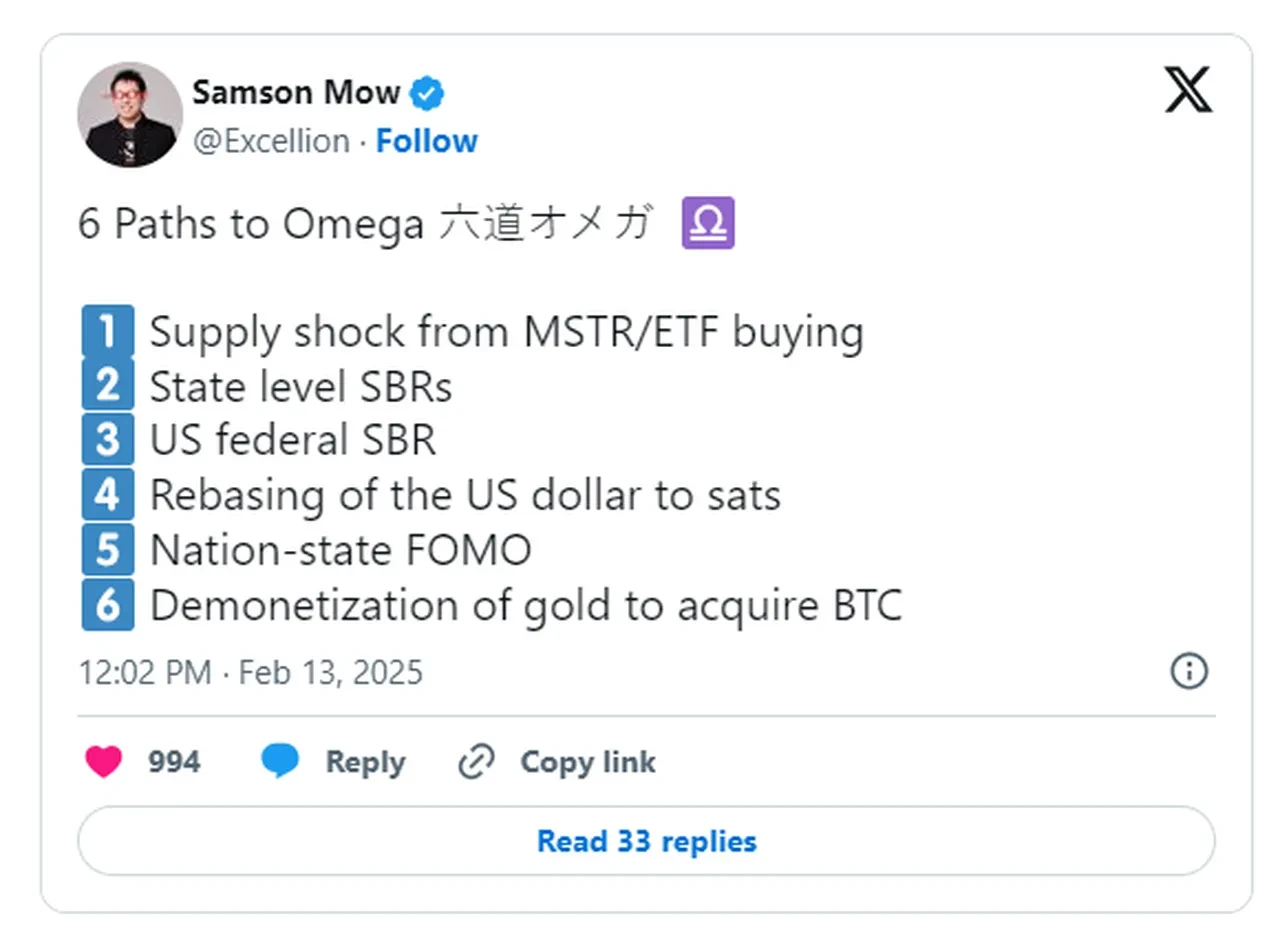Open Samson Mow's profile photo
This screenshot has width=1280, height=940.
click(130, 115)
